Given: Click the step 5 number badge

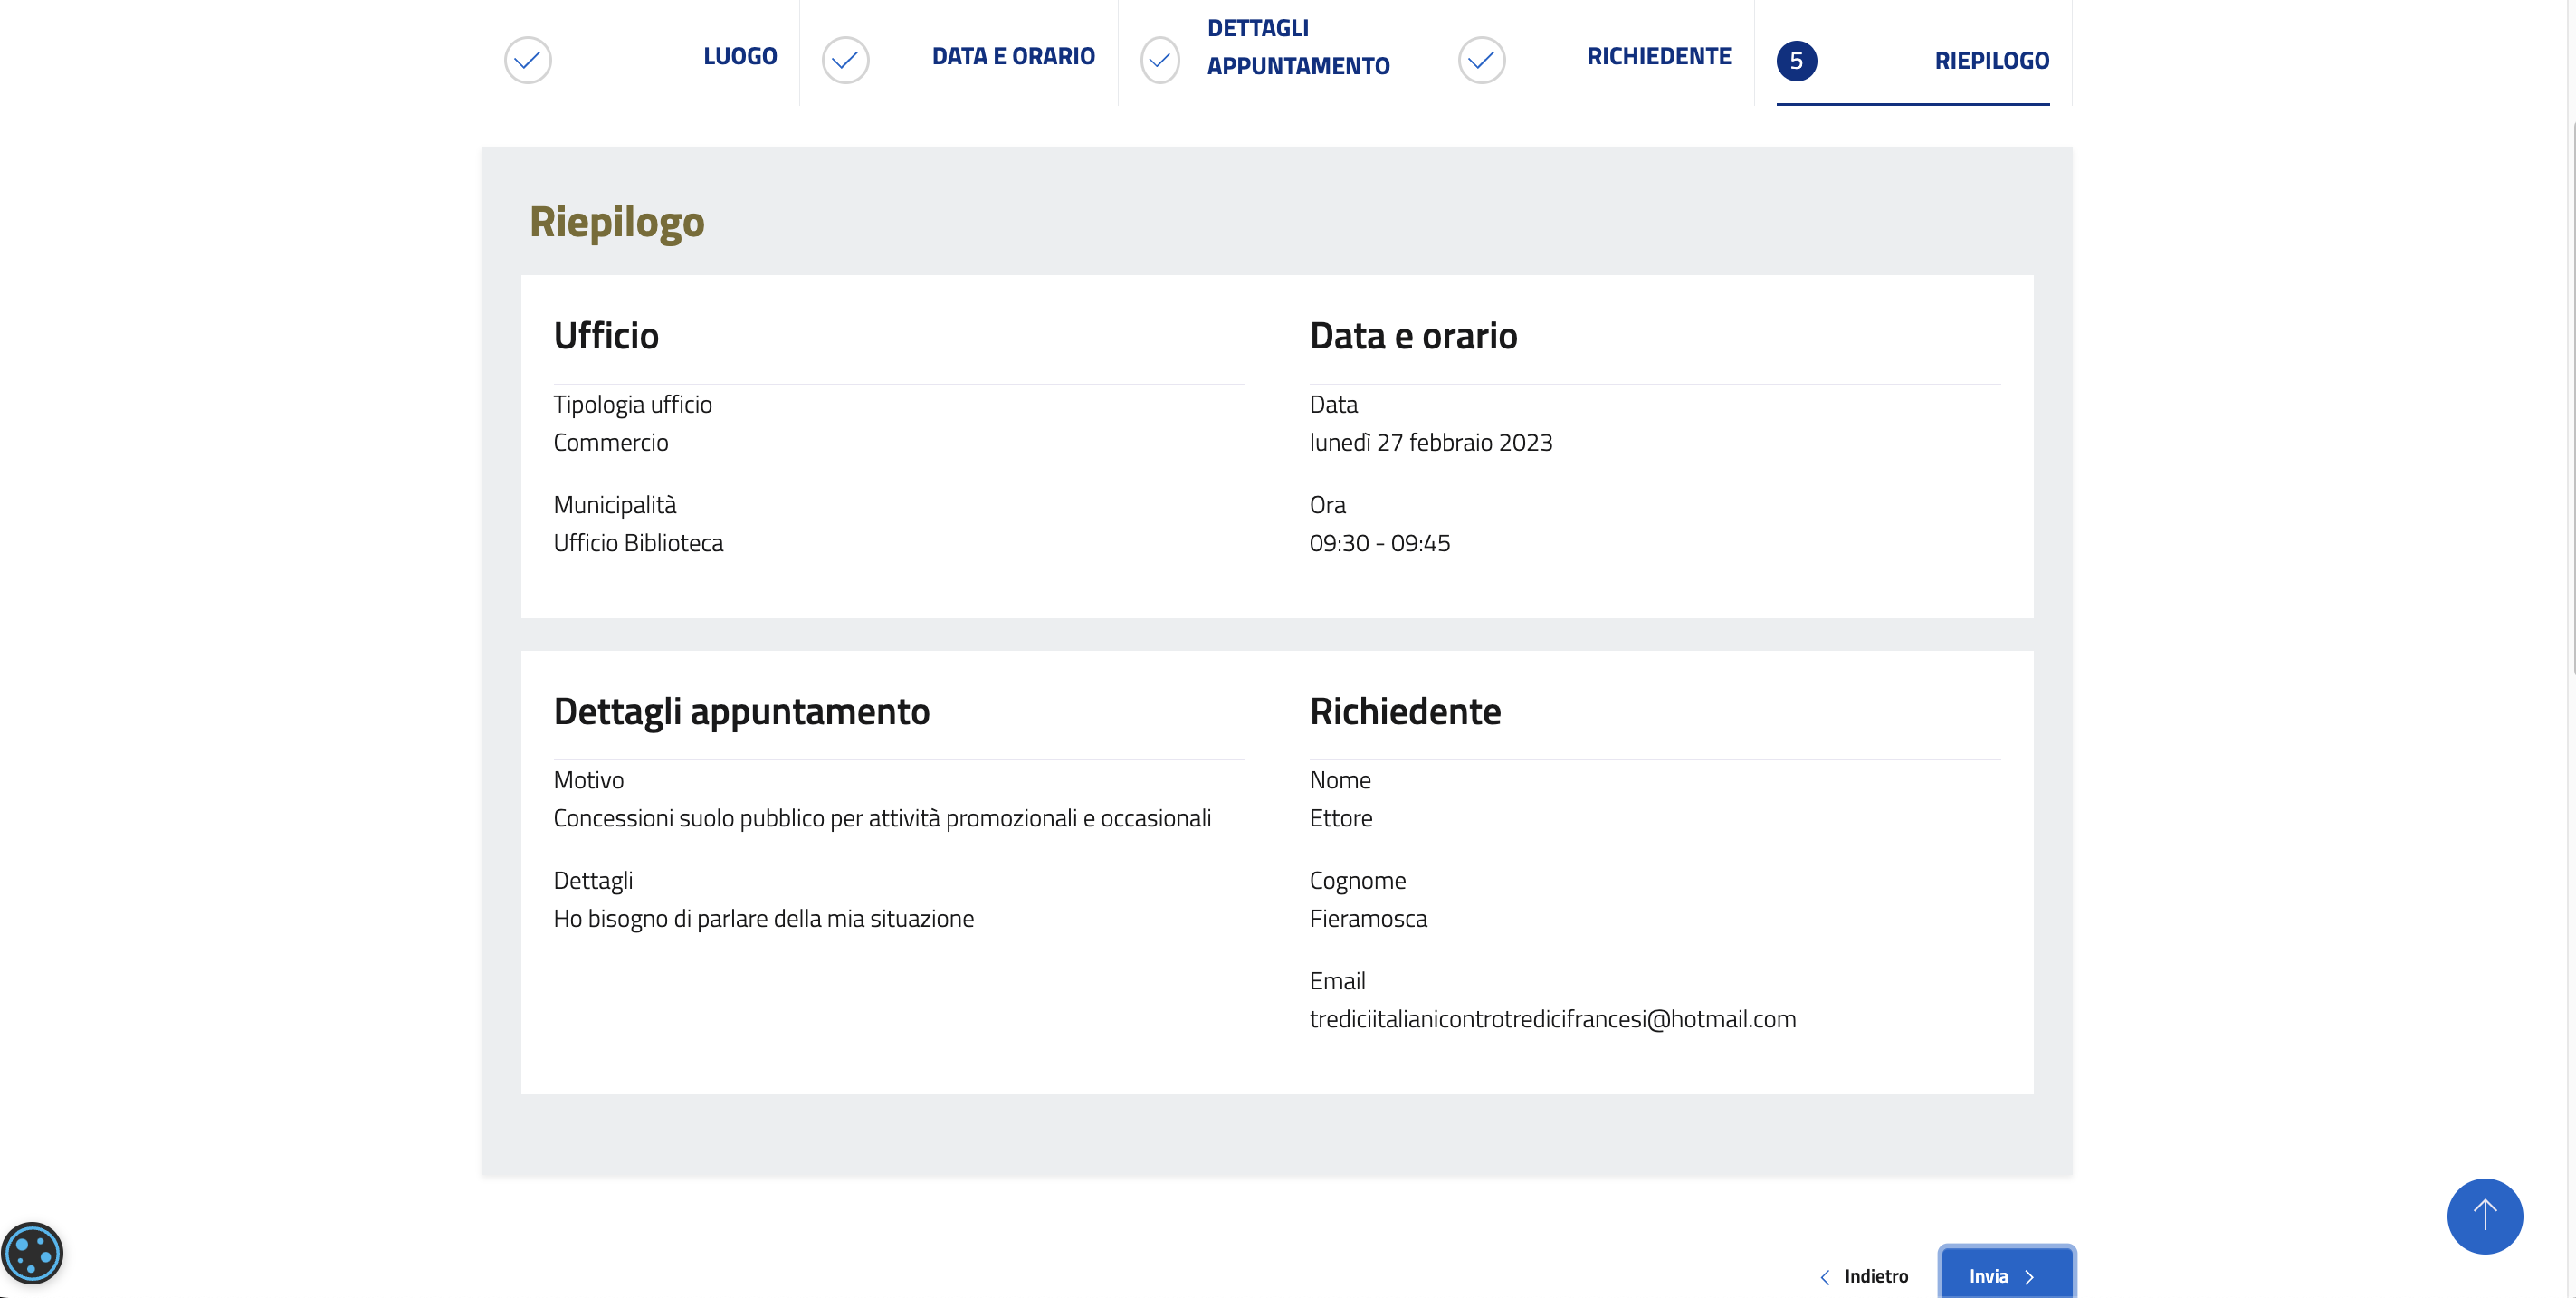Looking at the screenshot, I should (x=1796, y=61).
